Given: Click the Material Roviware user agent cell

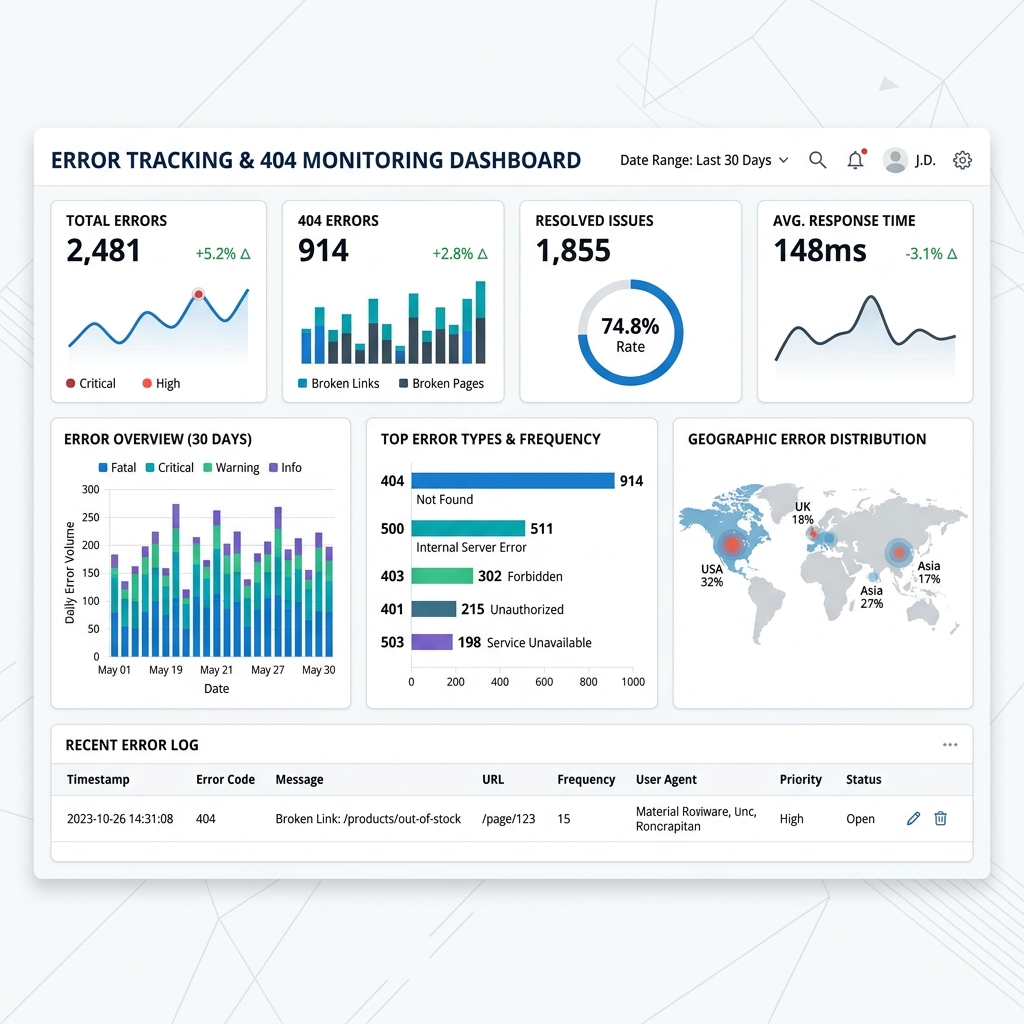Looking at the screenshot, I should tap(696, 818).
